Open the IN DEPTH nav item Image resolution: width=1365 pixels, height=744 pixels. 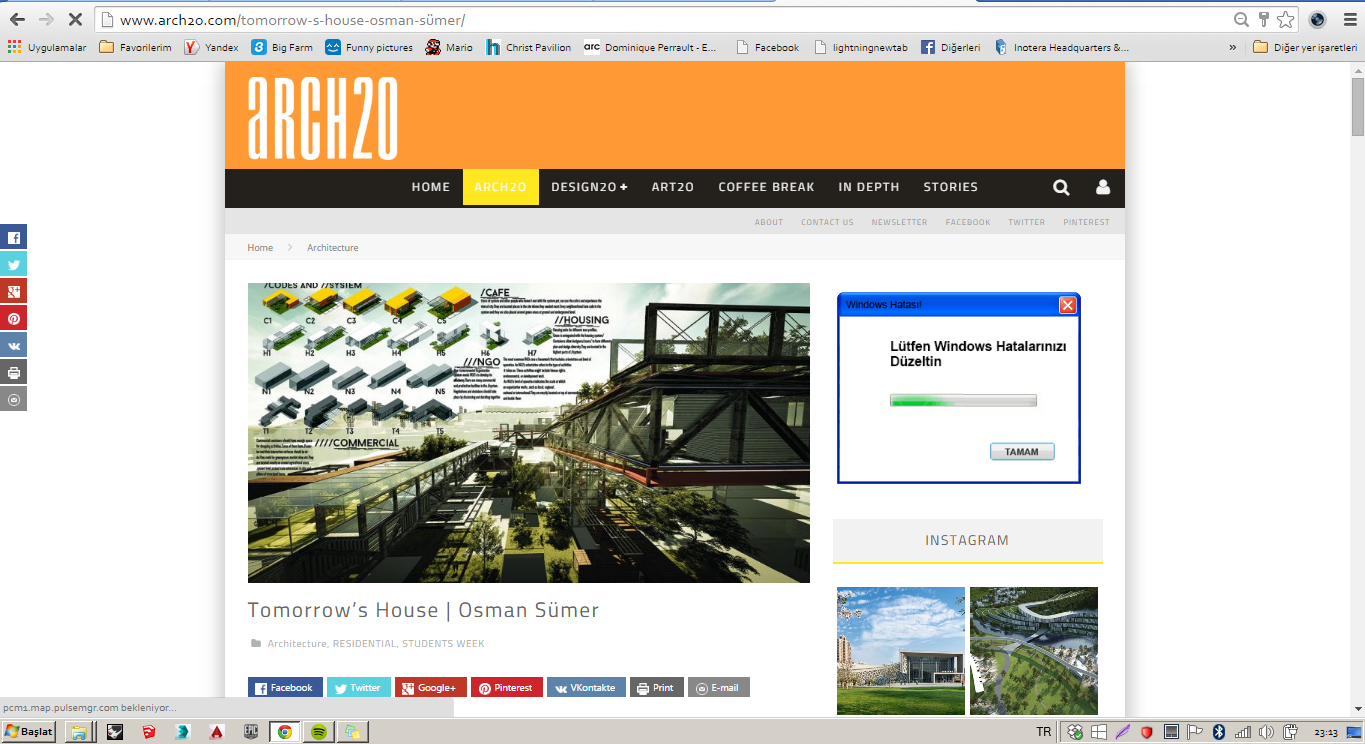click(x=869, y=187)
